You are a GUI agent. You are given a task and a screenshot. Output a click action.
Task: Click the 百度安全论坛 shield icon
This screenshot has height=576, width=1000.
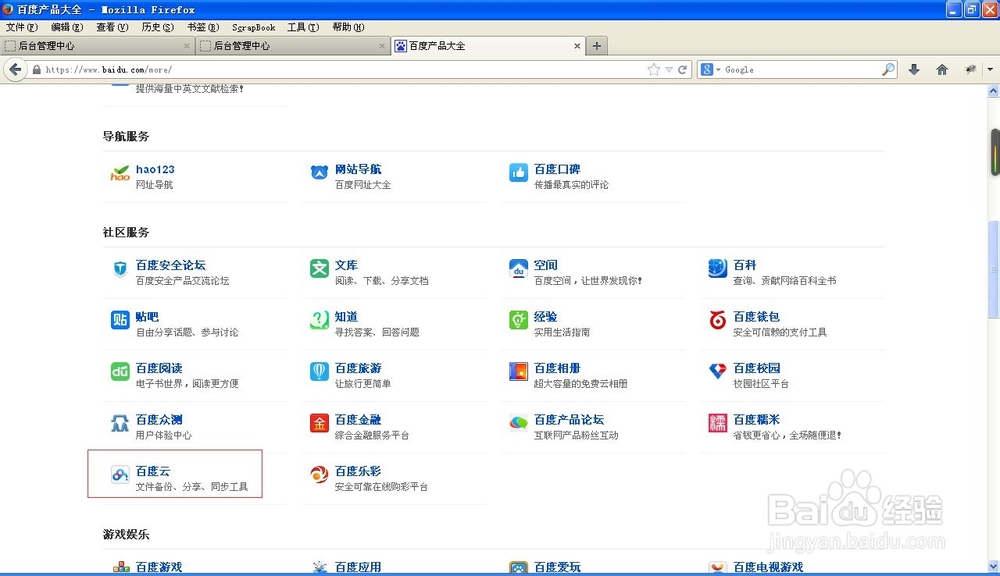tap(120, 269)
